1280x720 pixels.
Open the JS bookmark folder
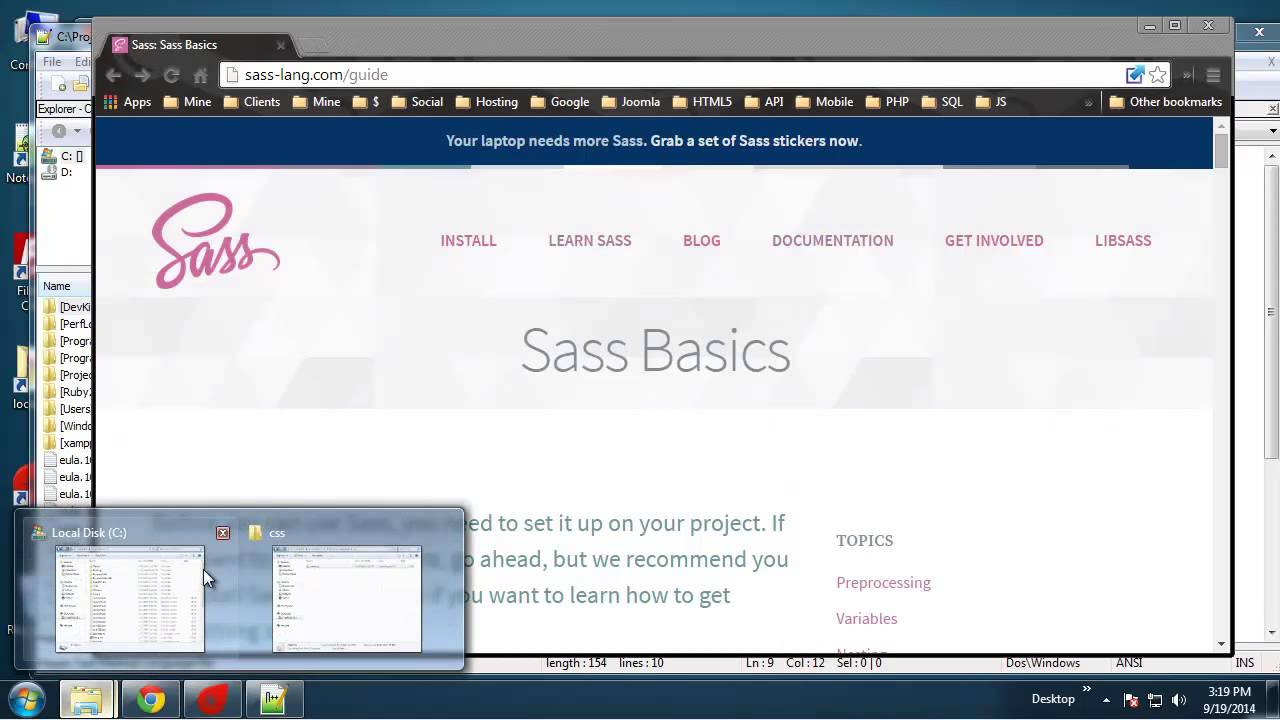pyautogui.click(x=991, y=102)
